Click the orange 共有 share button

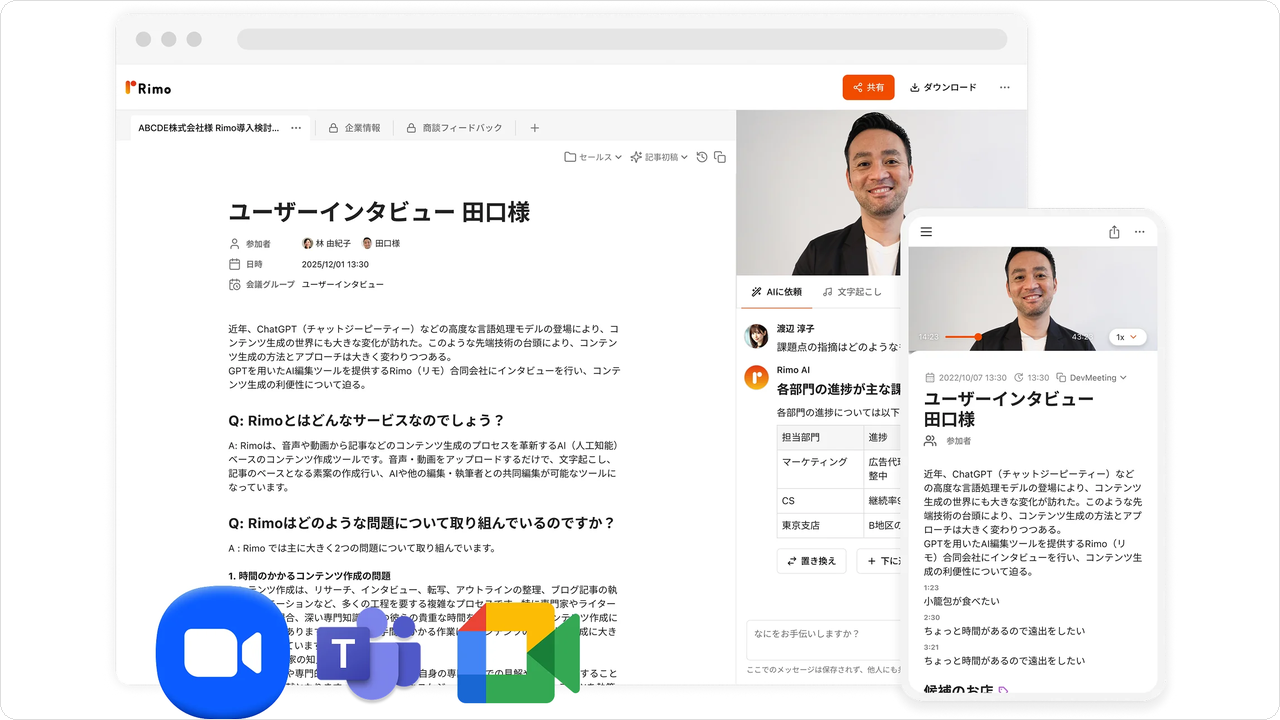[x=868, y=87]
